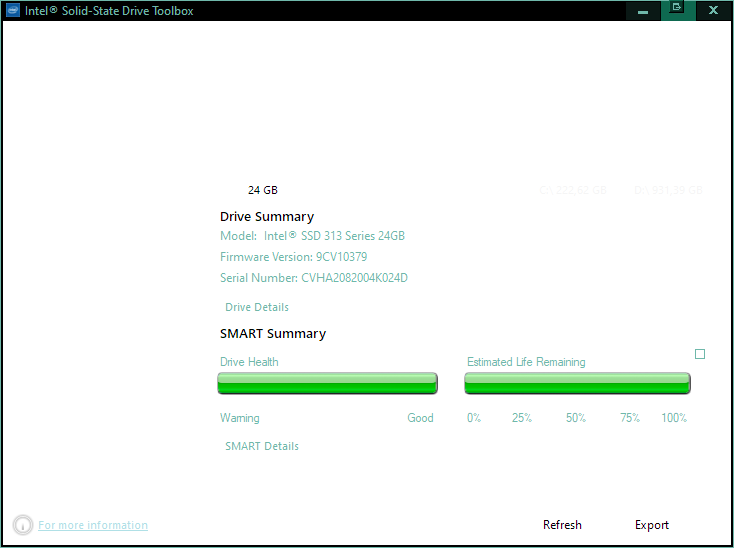Screen dimensions: 734x548
Task: Click the Serial Number text line
Action: tap(314, 278)
